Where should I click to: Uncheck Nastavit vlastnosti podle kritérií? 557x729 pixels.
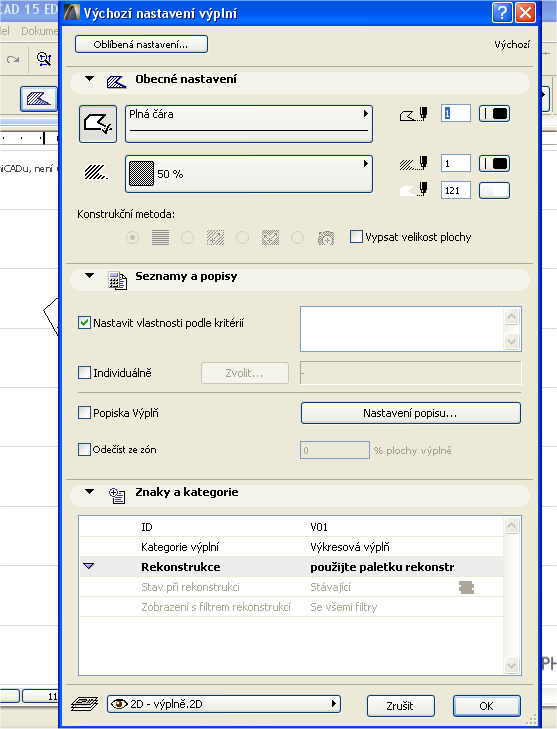pos(84,323)
